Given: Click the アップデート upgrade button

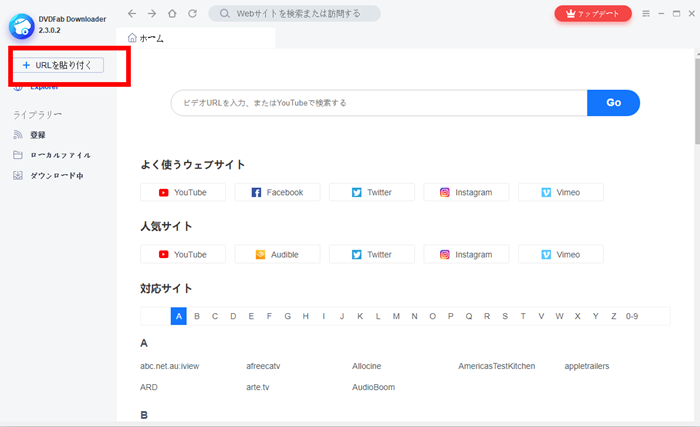Looking at the screenshot, I should click(593, 13).
